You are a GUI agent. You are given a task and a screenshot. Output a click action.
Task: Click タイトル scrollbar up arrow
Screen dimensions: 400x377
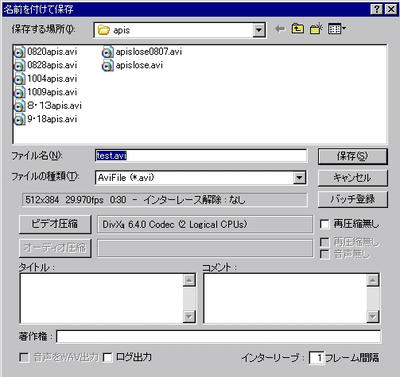tap(189, 280)
